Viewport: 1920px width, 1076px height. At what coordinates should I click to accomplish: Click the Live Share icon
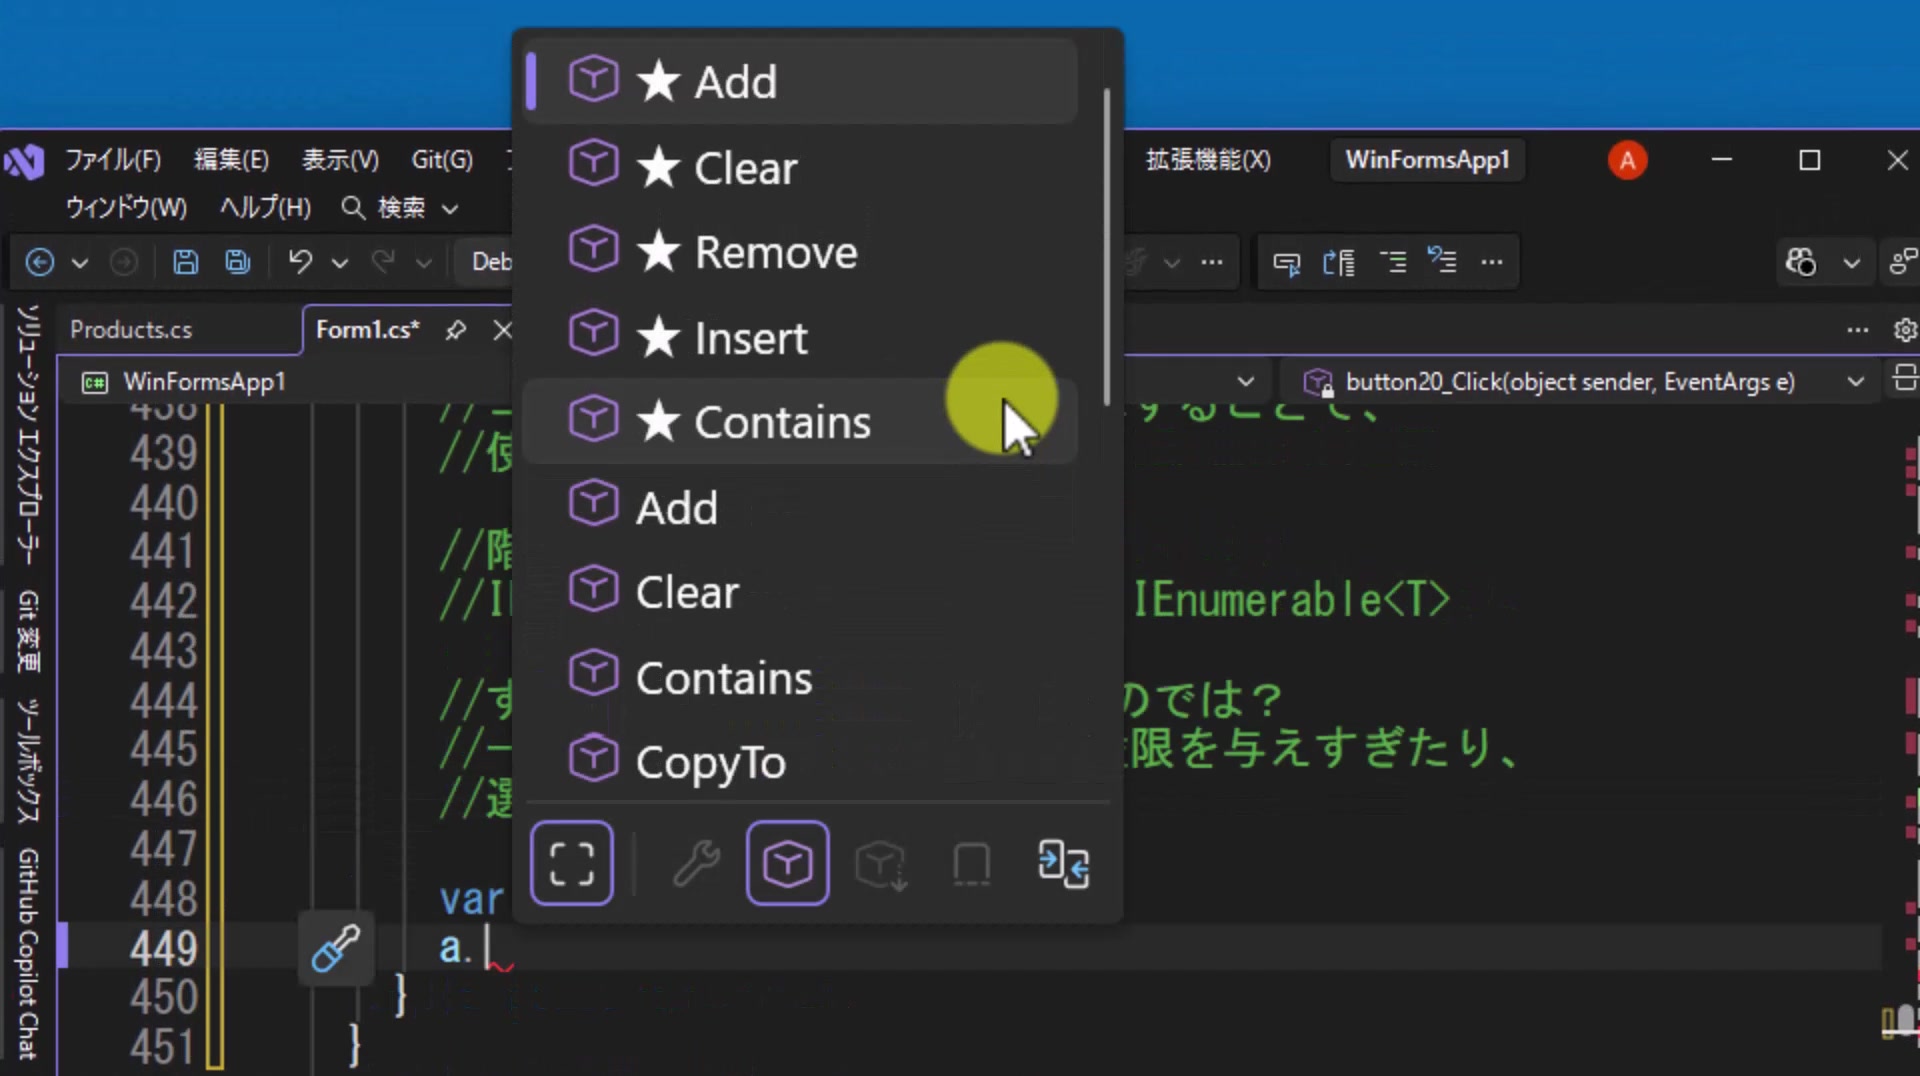click(1903, 262)
